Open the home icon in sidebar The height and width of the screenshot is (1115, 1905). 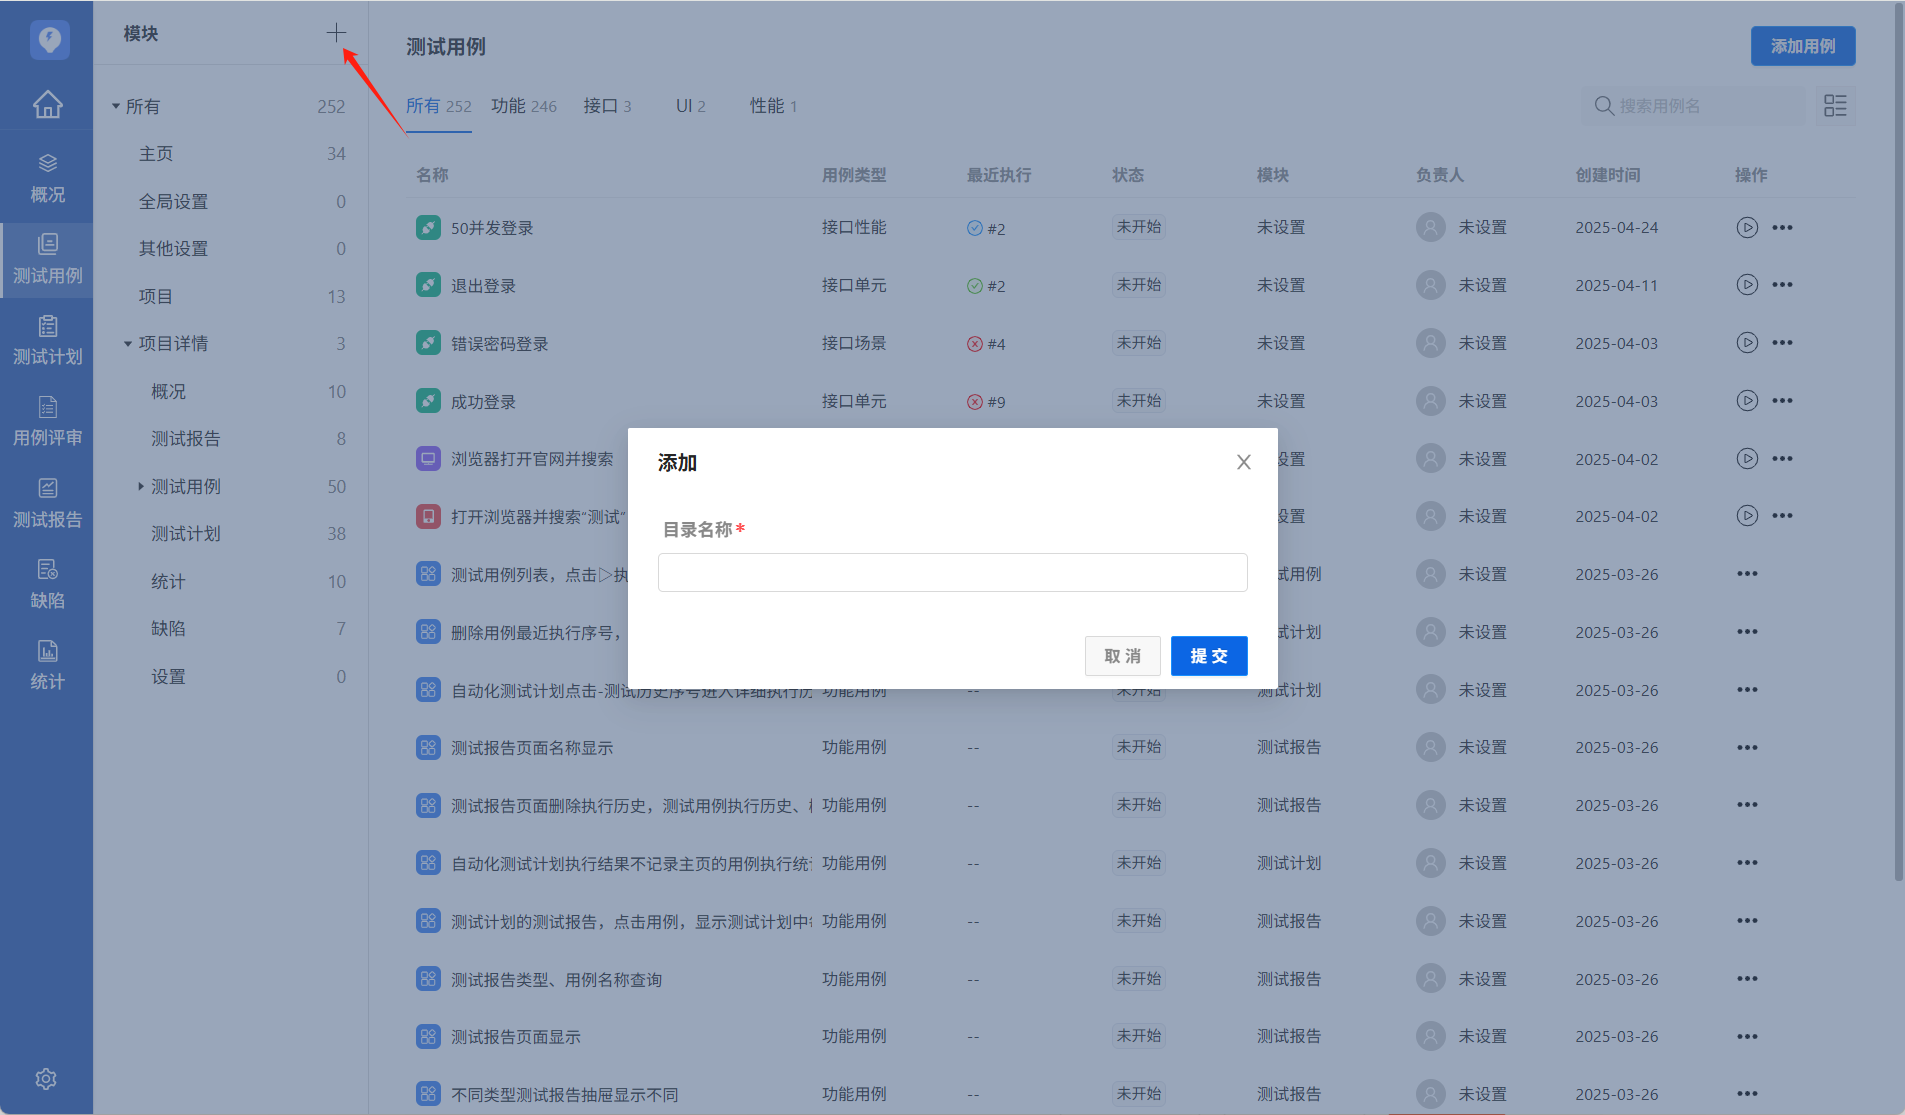tap(47, 104)
